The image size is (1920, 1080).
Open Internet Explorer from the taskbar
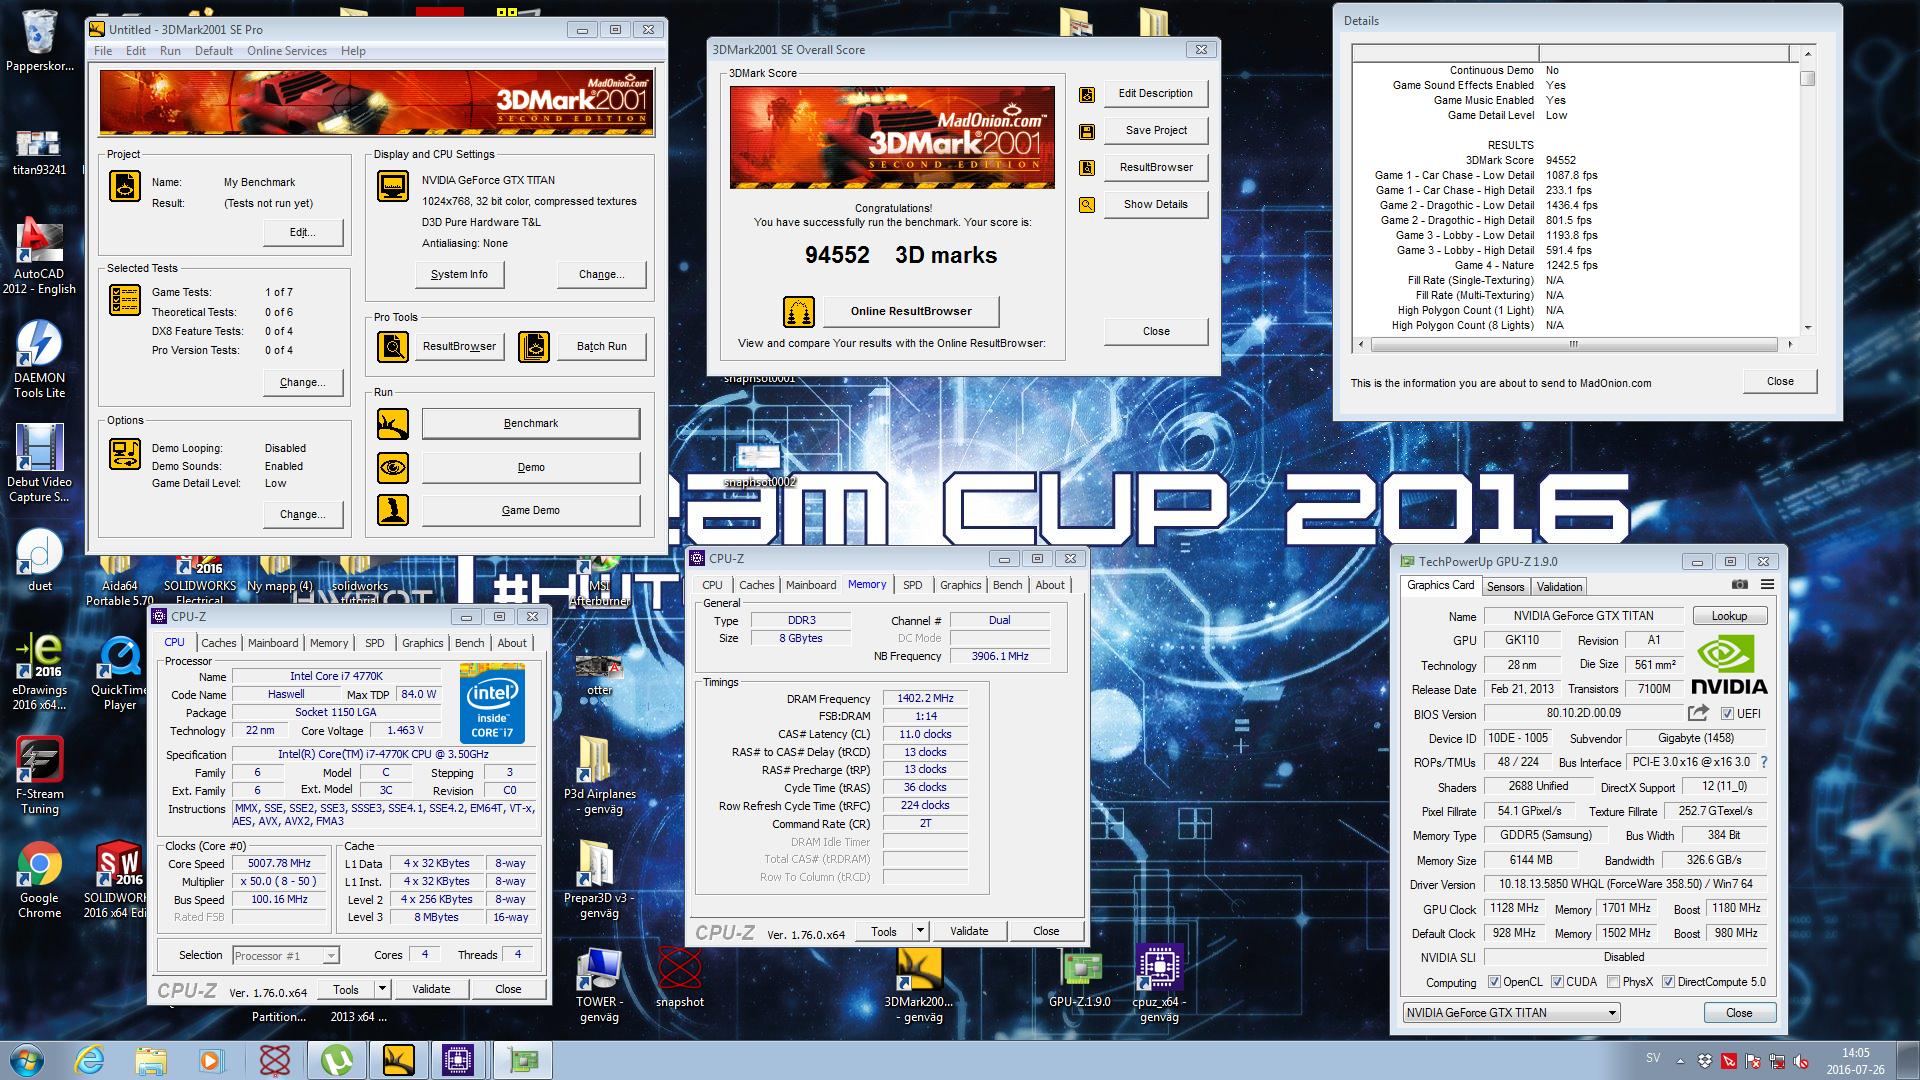pyautogui.click(x=89, y=1060)
